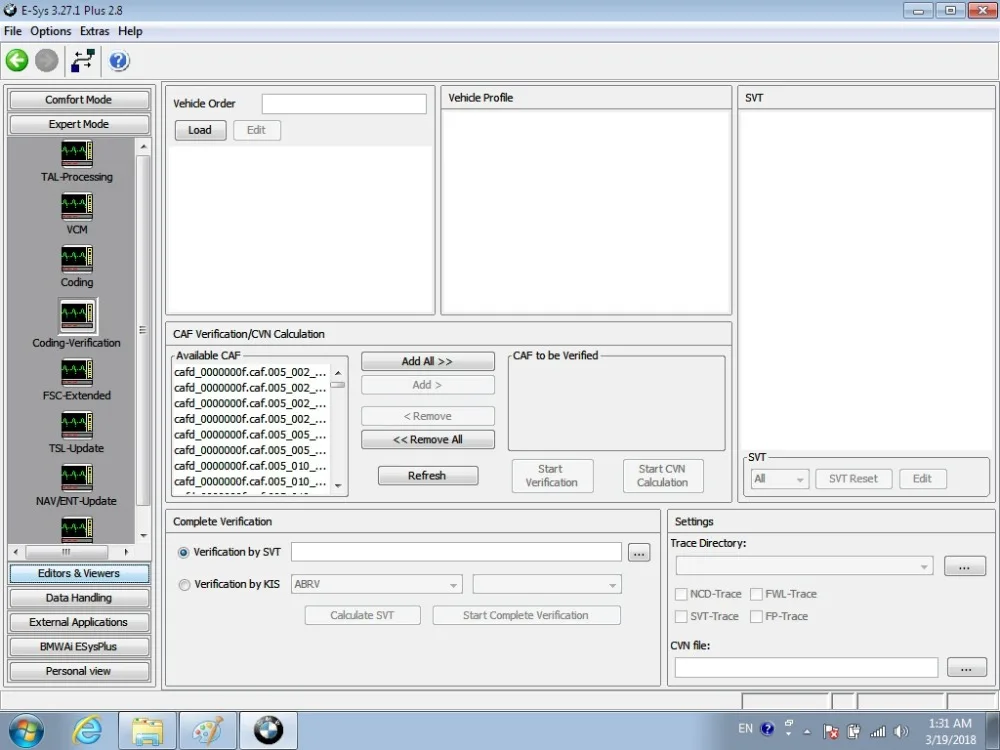Click the BMW E-Sys taskbar icon
The height and width of the screenshot is (750, 1000).
point(268,730)
